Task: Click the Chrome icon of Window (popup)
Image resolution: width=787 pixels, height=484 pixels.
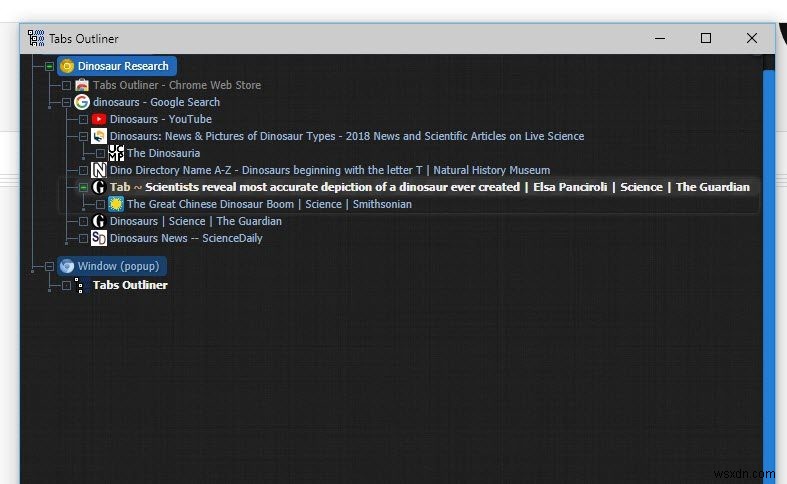Action: [x=67, y=266]
